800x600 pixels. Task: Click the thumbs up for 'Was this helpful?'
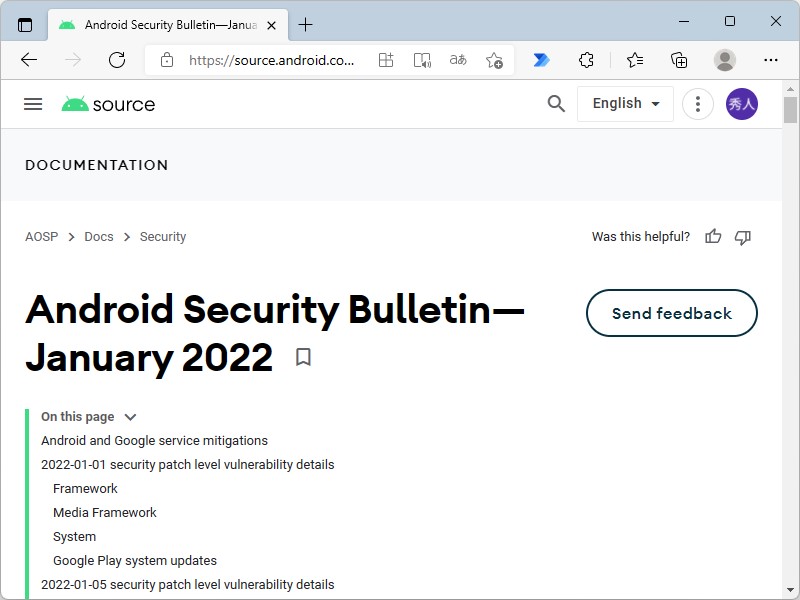(712, 237)
